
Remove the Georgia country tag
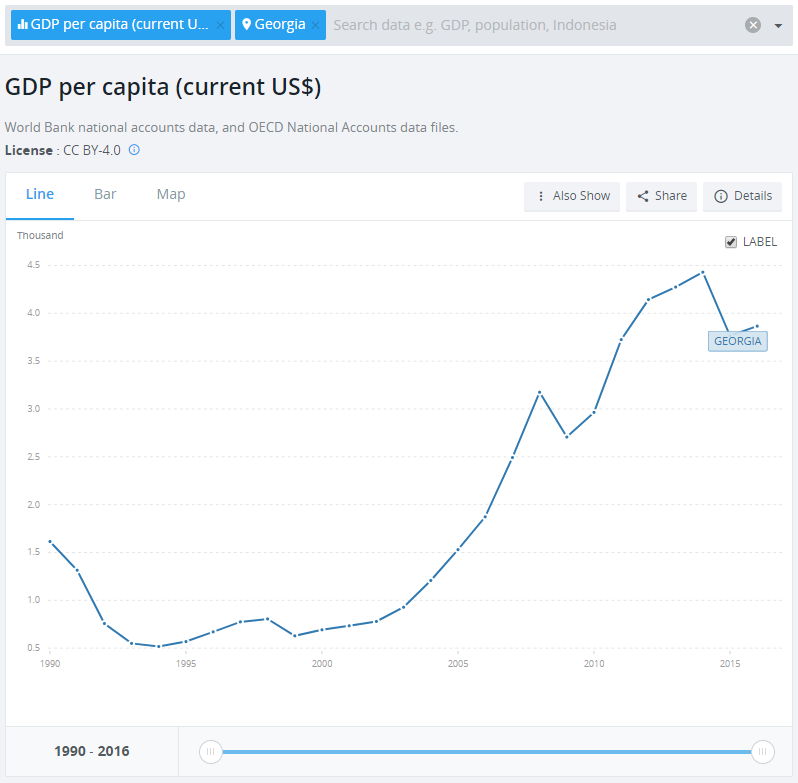pos(316,25)
